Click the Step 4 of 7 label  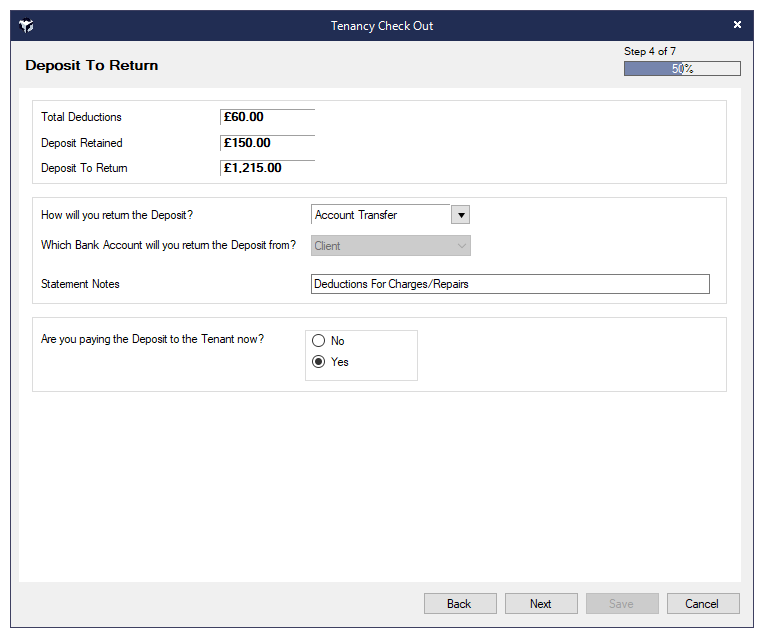click(650, 51)
